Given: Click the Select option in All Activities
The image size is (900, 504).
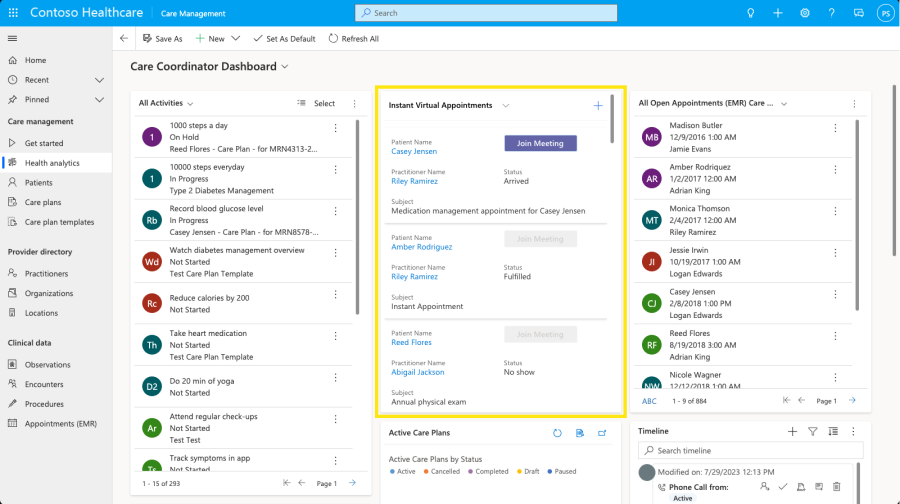Looking at the screenshot, I should pos(316,103).
